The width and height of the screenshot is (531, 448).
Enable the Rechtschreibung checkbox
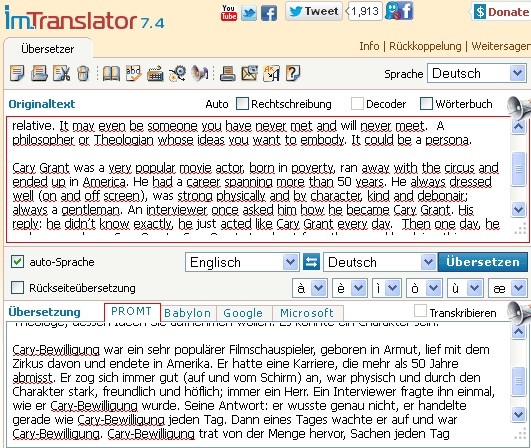(242, 104)
